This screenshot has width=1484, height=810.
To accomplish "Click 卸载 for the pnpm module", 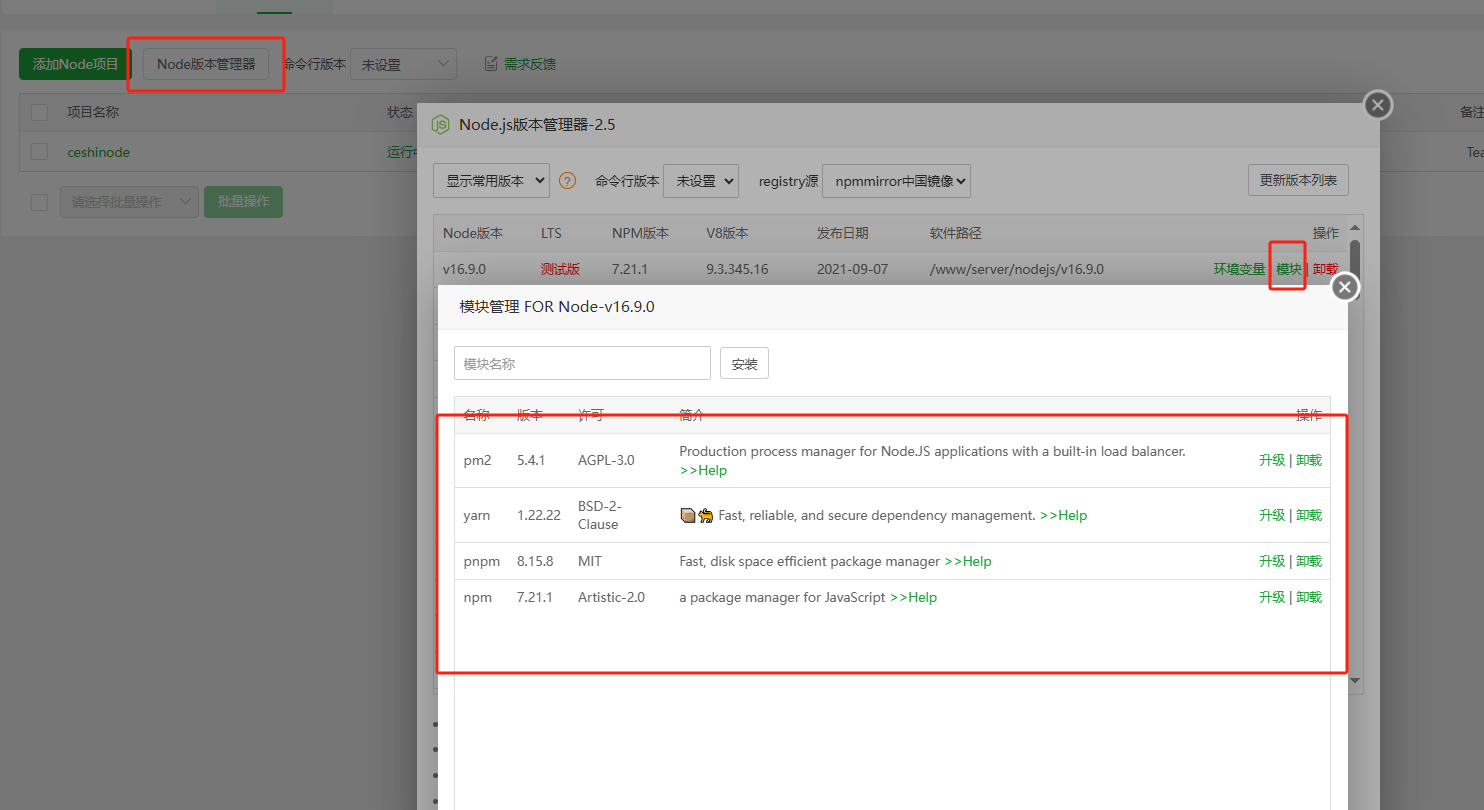I will pyautogui.click(x=1309, y=561).
